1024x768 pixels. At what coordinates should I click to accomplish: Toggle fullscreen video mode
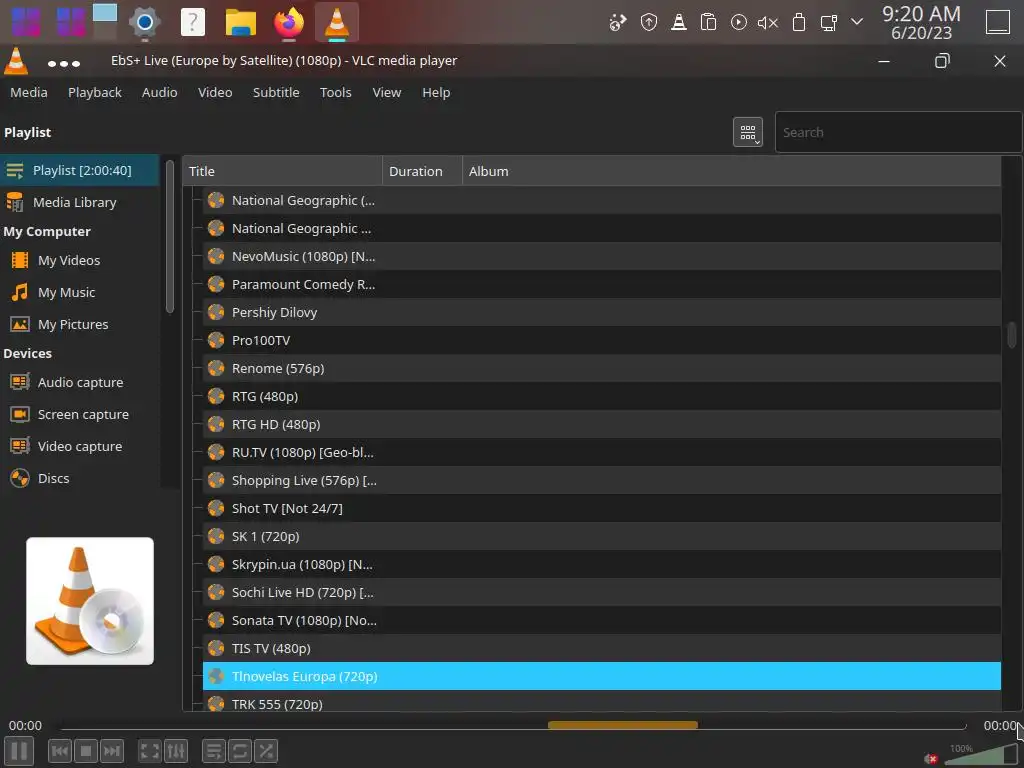(150, 751)
